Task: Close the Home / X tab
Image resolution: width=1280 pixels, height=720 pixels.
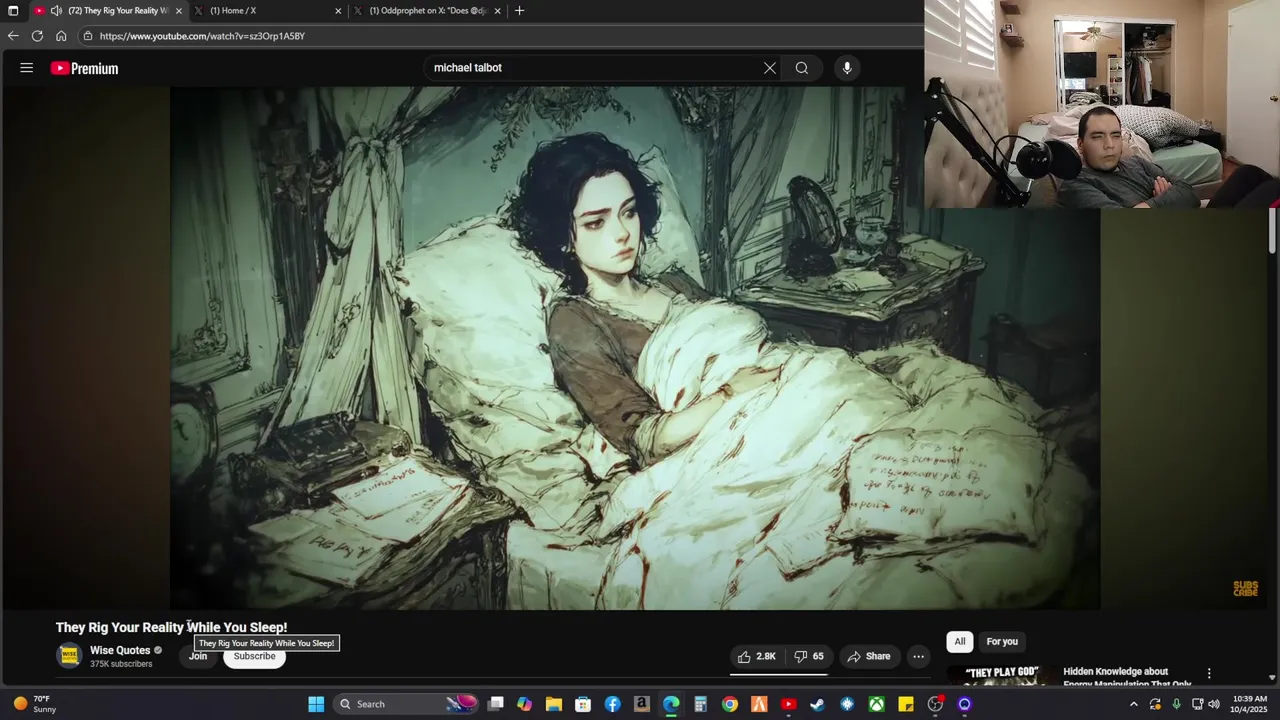Action: (x=338, y=11)
